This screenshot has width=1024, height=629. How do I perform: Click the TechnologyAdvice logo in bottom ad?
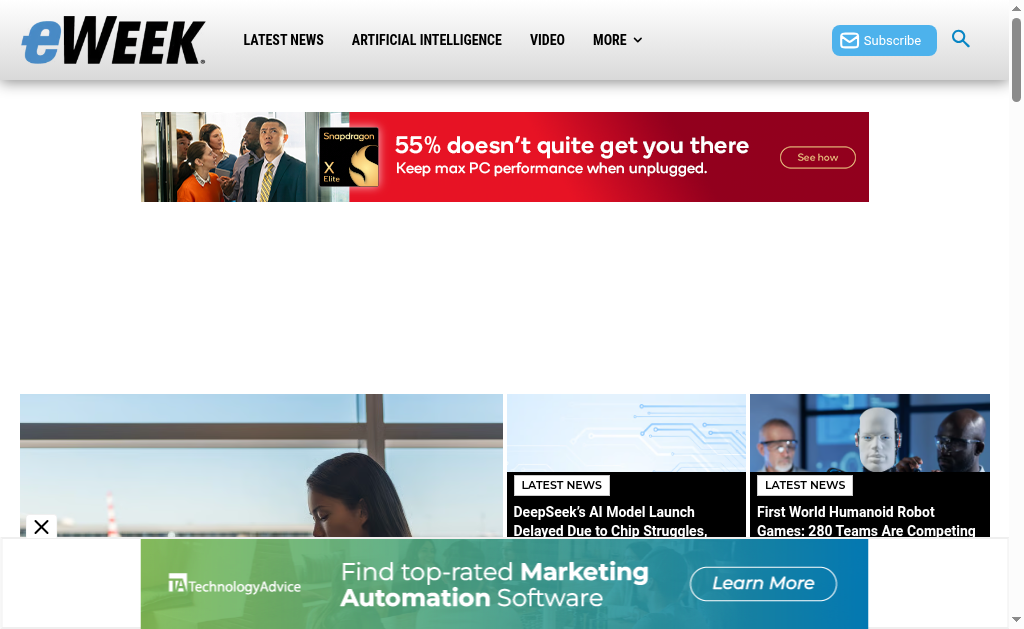tap(234, 583)
